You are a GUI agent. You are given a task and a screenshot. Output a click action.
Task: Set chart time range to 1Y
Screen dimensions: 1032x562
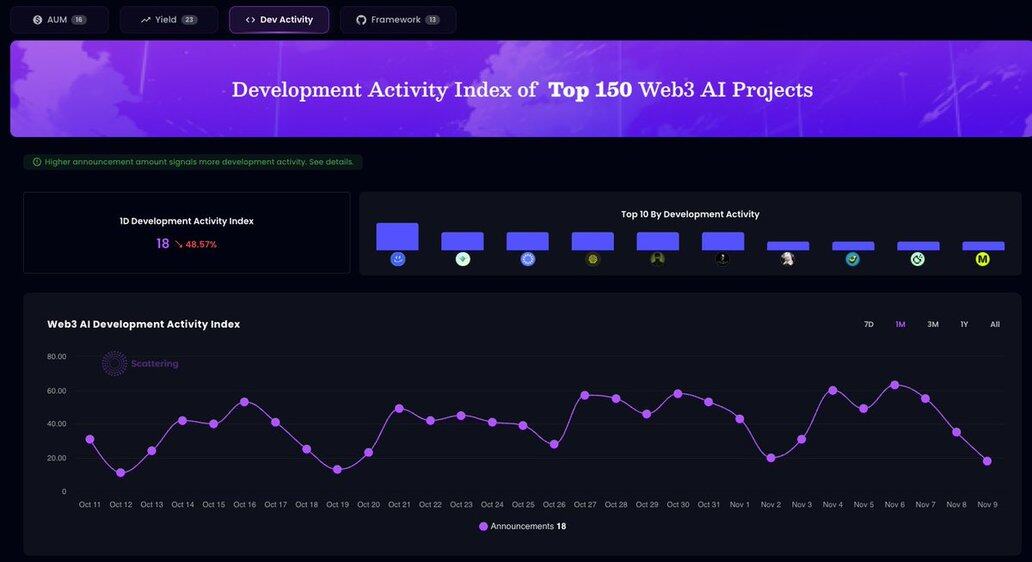964,325
